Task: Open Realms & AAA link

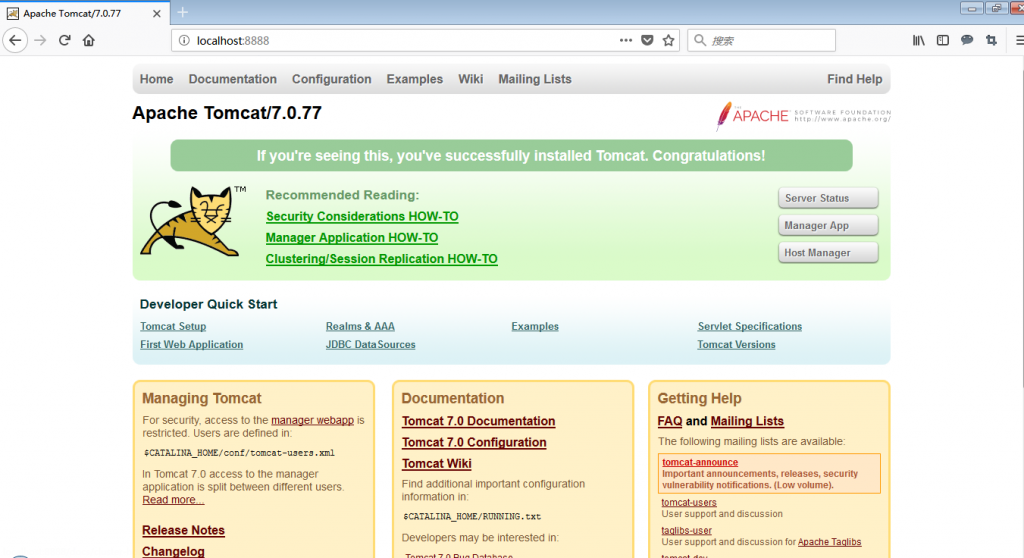Action: (x=360, y=326)
